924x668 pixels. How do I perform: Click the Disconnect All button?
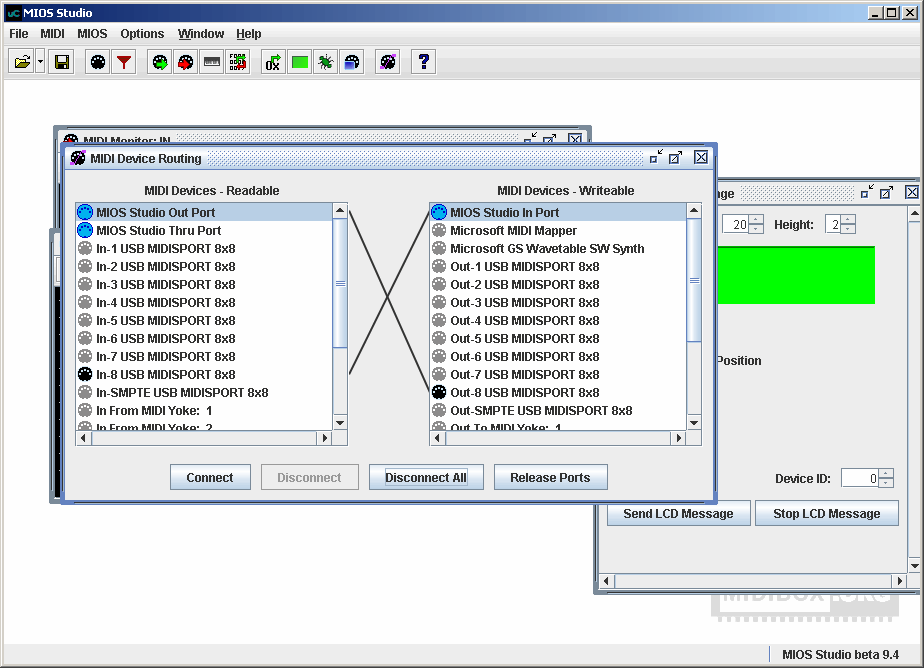tap(426, 477)
